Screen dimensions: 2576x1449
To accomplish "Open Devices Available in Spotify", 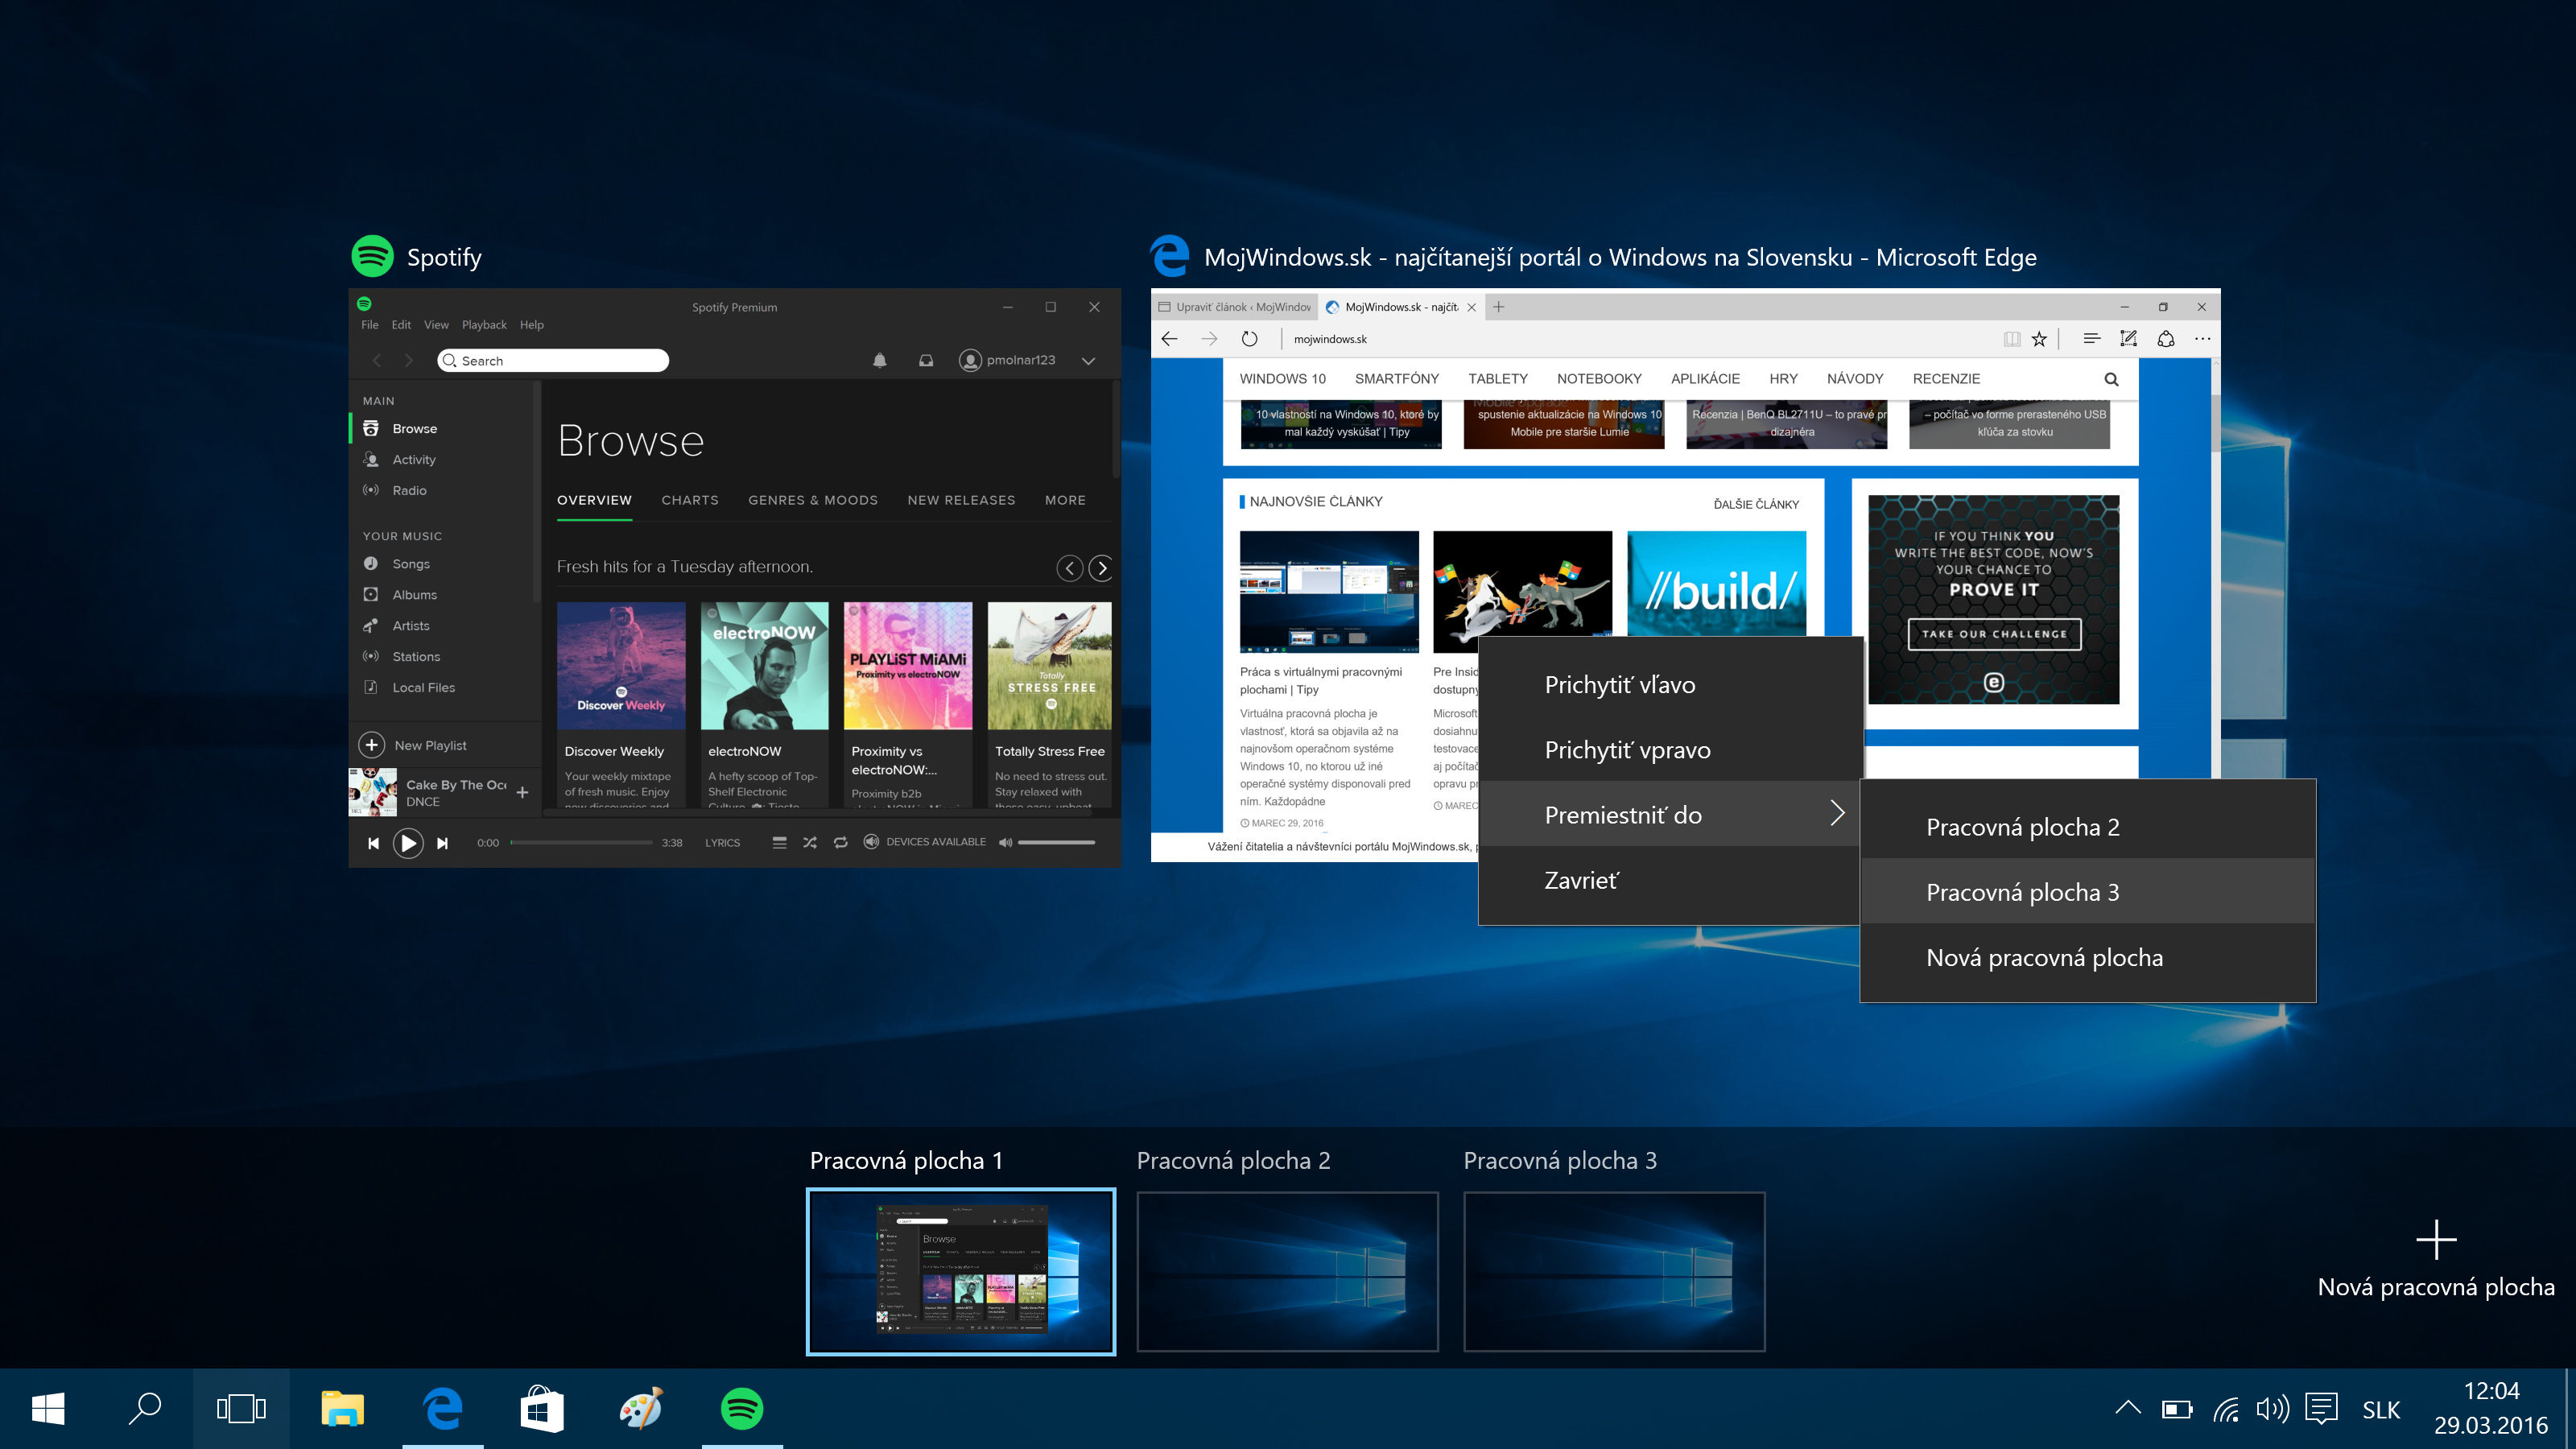I will click(x=925, y=842).
